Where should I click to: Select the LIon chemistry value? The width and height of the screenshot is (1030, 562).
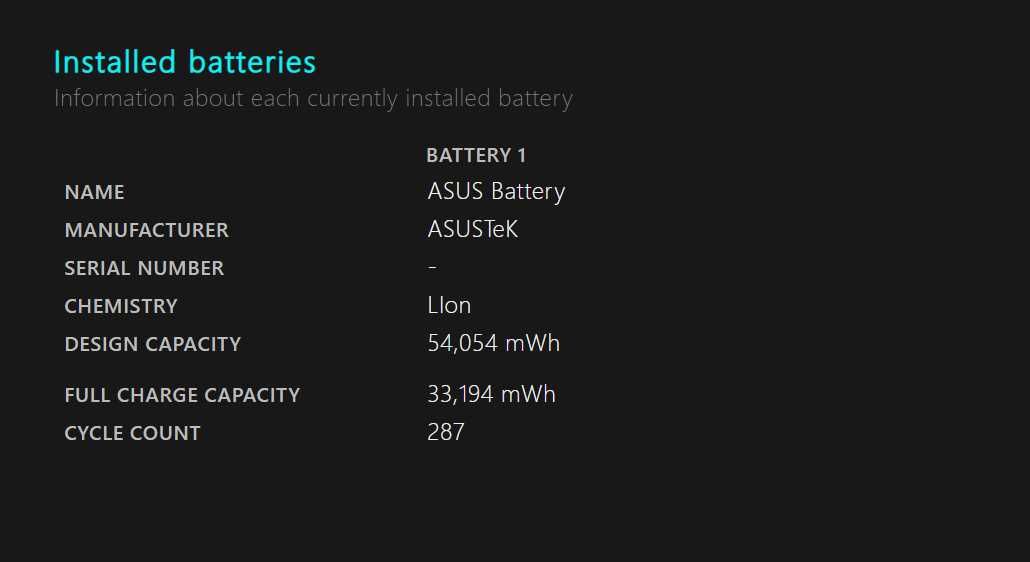tap(449, 305)
